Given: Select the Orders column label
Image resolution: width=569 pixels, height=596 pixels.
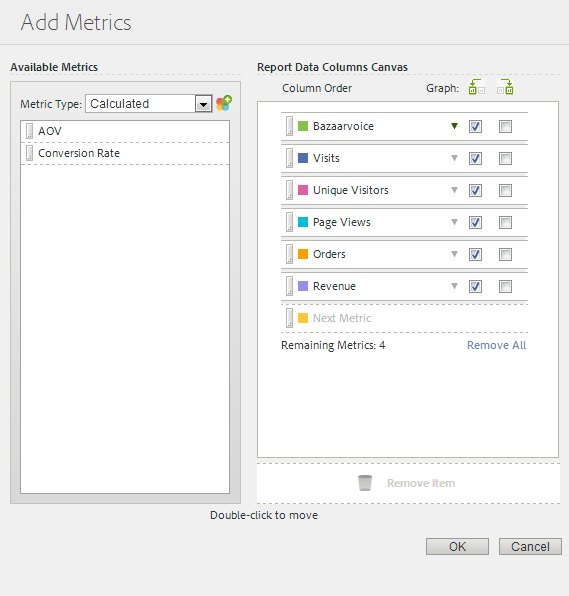Looking at the screenshot, I should coord(329,254).
